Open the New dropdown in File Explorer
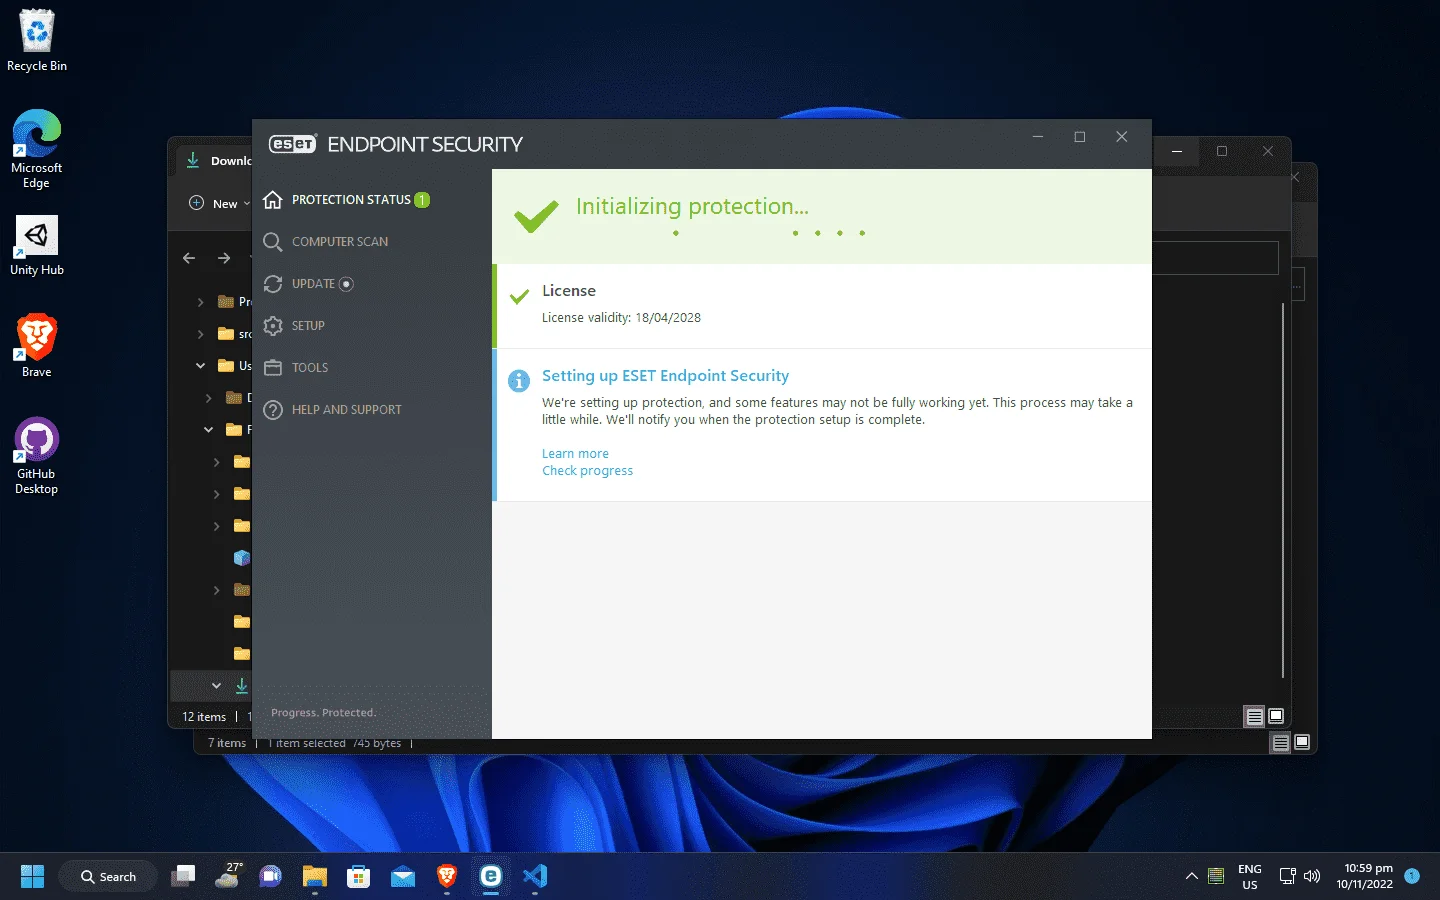The height and width of the screenshot is (900, 1440). click(x=220, y=203)
